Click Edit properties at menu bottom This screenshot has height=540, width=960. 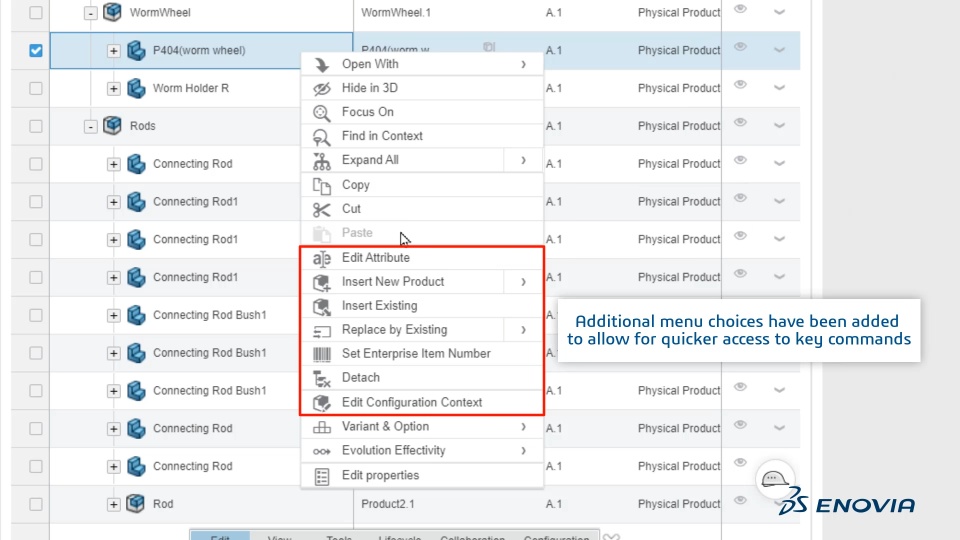[380, 475]
